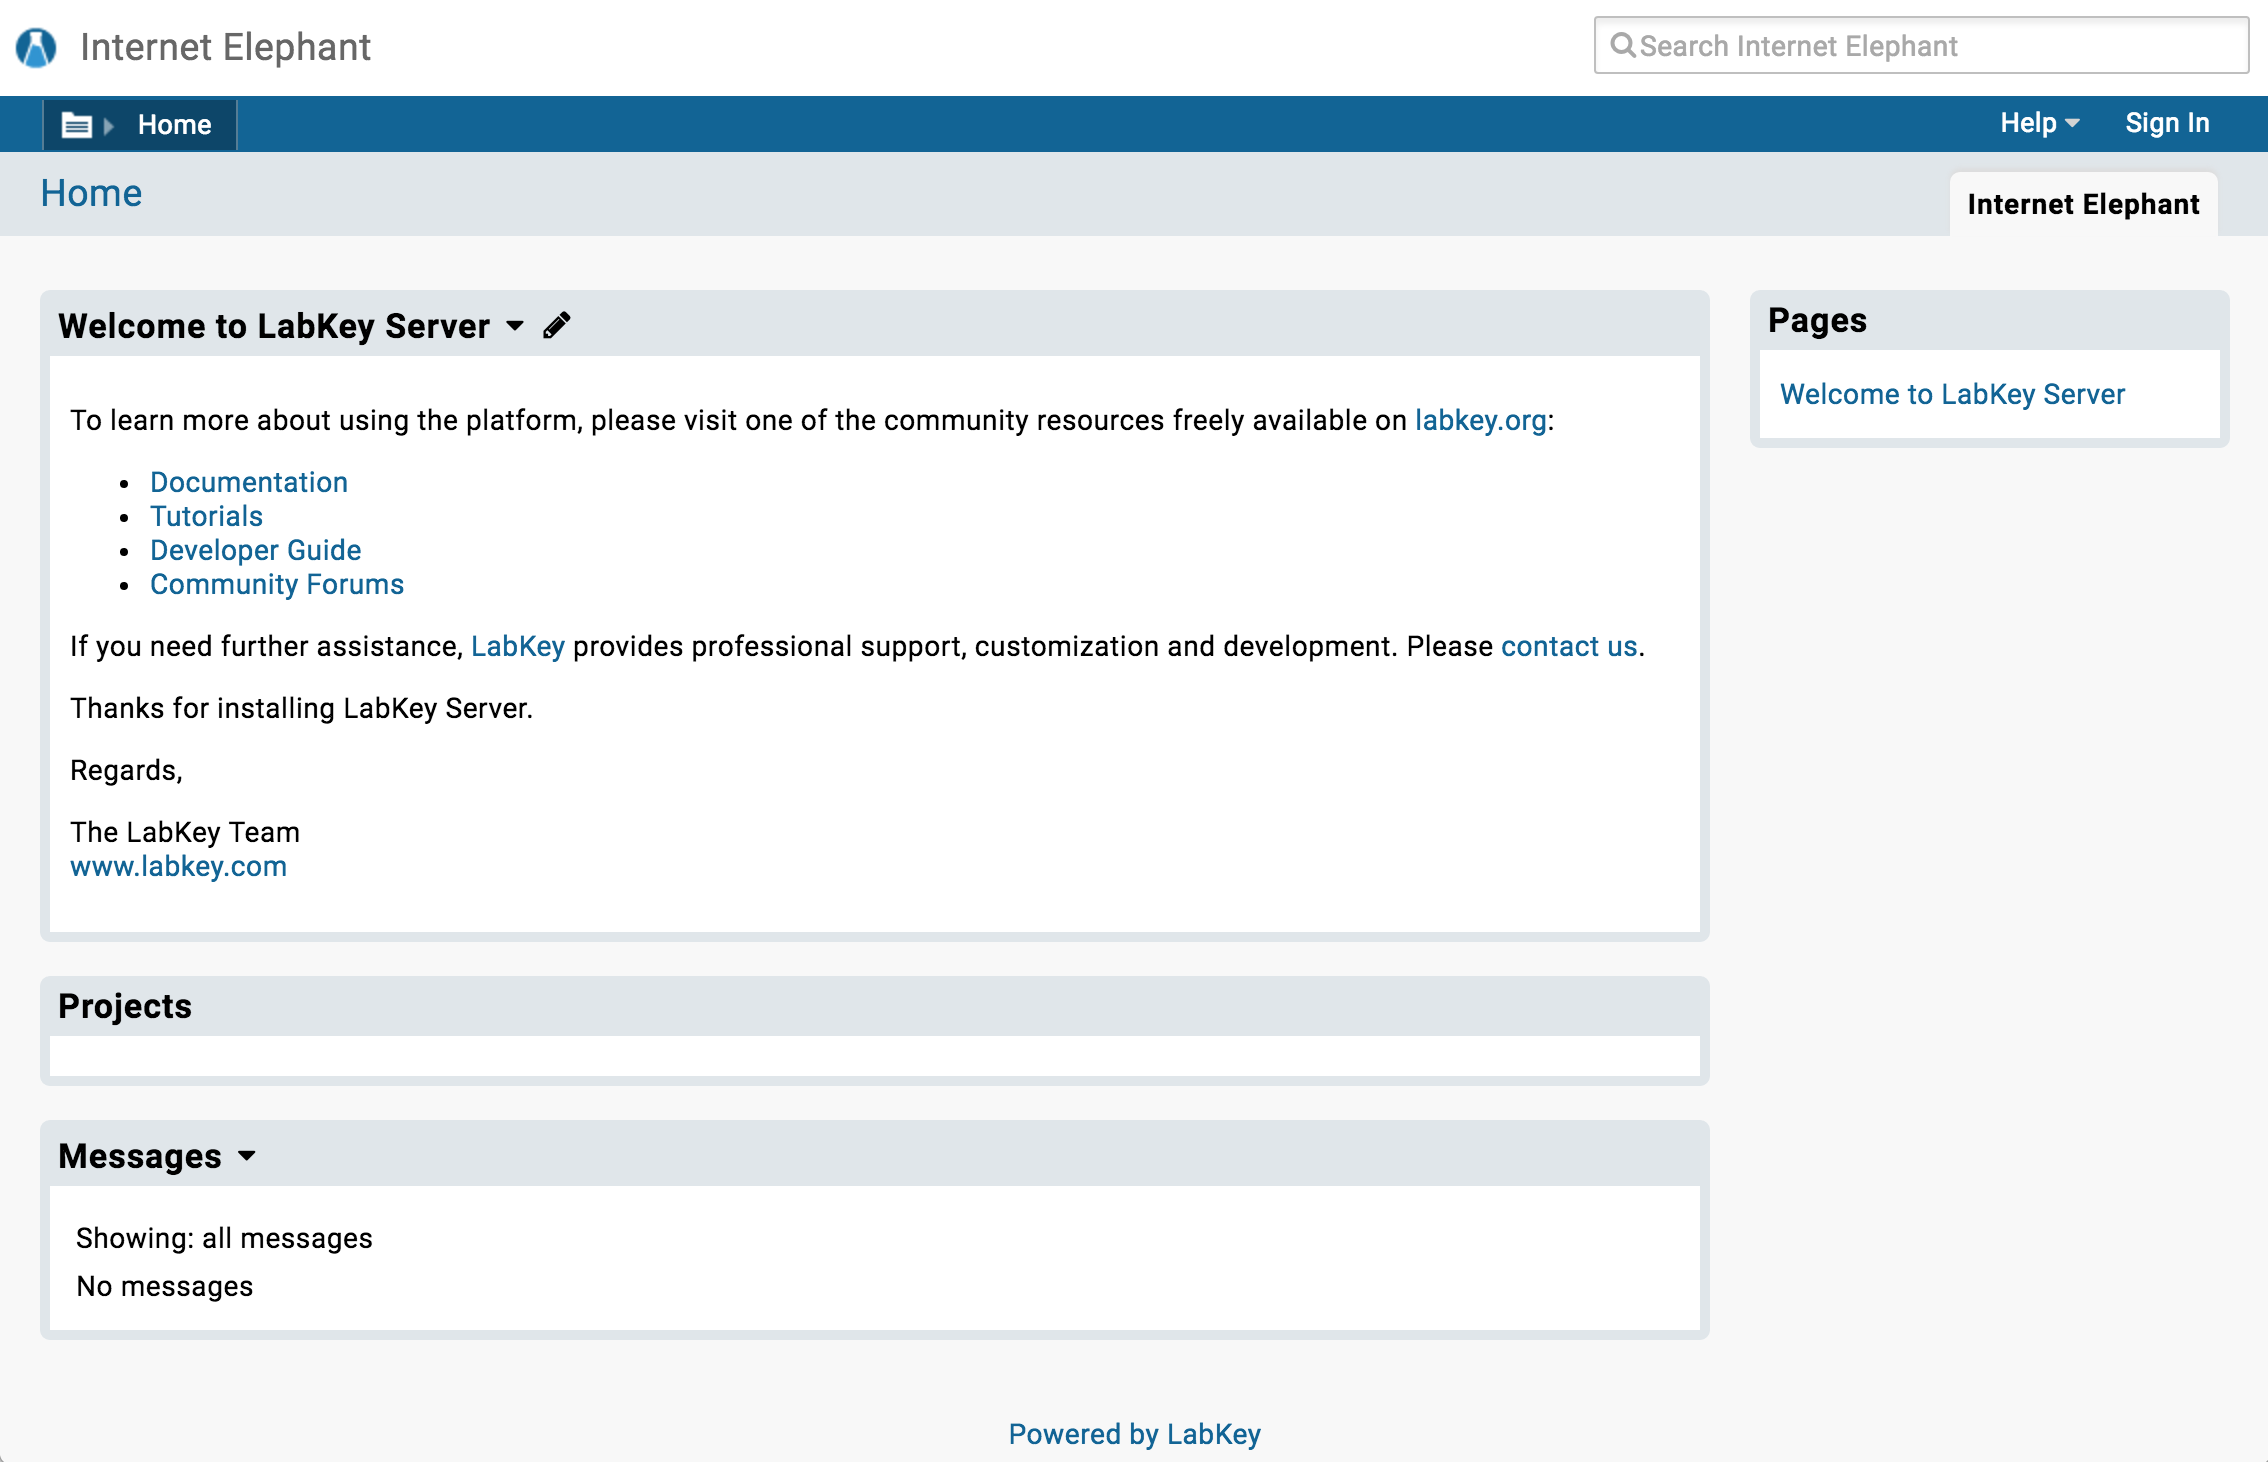The width and height of the screenshot is (2268, 1462).
Task: Edit wiki page with pencil icon
Action: pos(557,326)
